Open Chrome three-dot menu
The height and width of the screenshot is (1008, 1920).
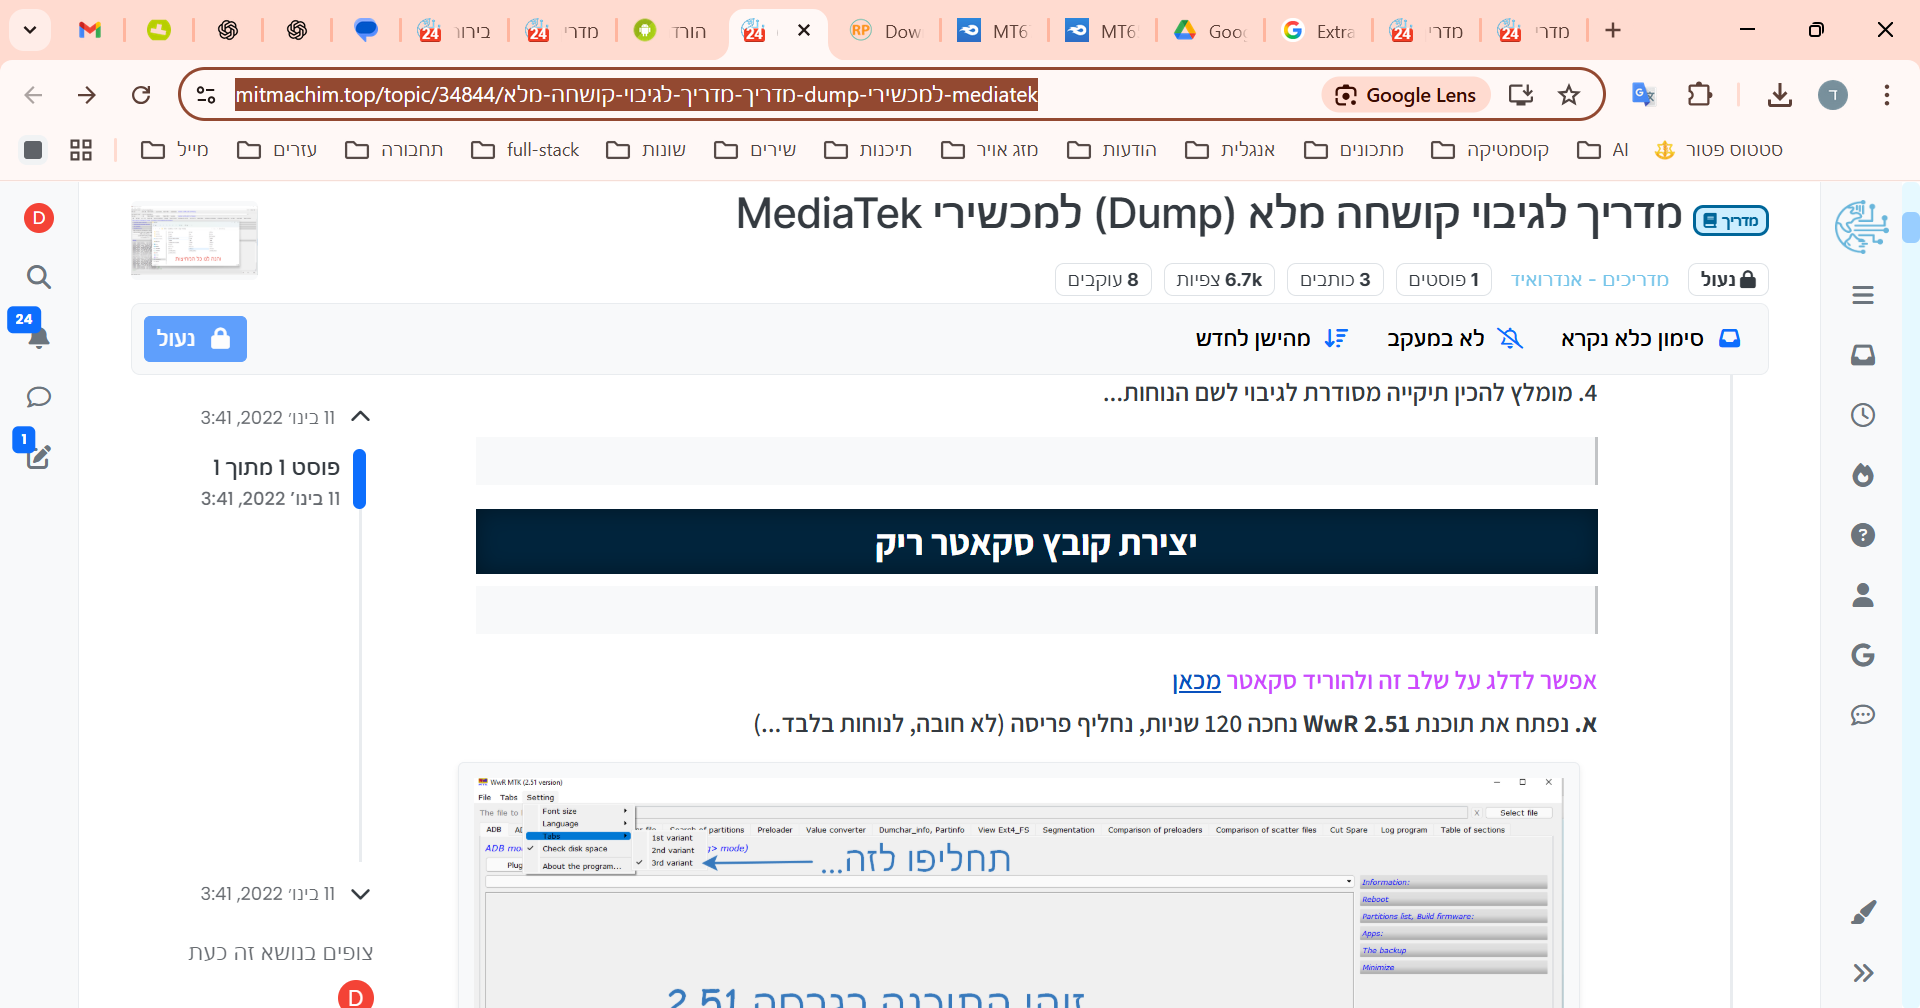(1887, 95)
